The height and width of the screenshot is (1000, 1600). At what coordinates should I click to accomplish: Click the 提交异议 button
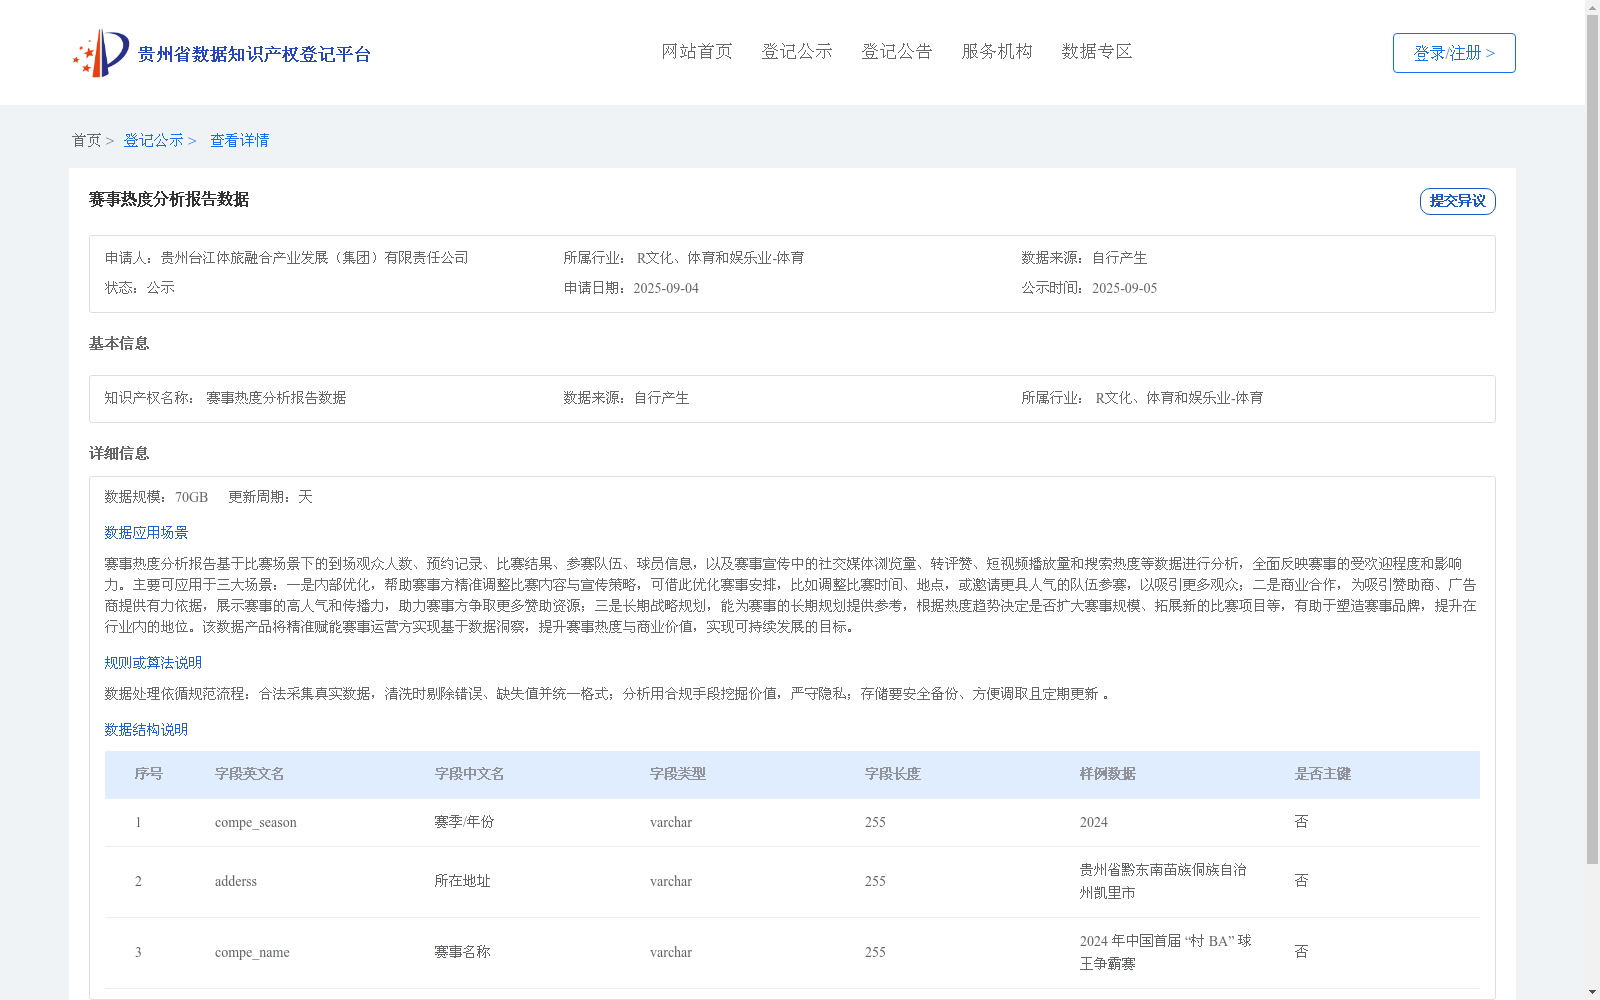(1457, 201)
